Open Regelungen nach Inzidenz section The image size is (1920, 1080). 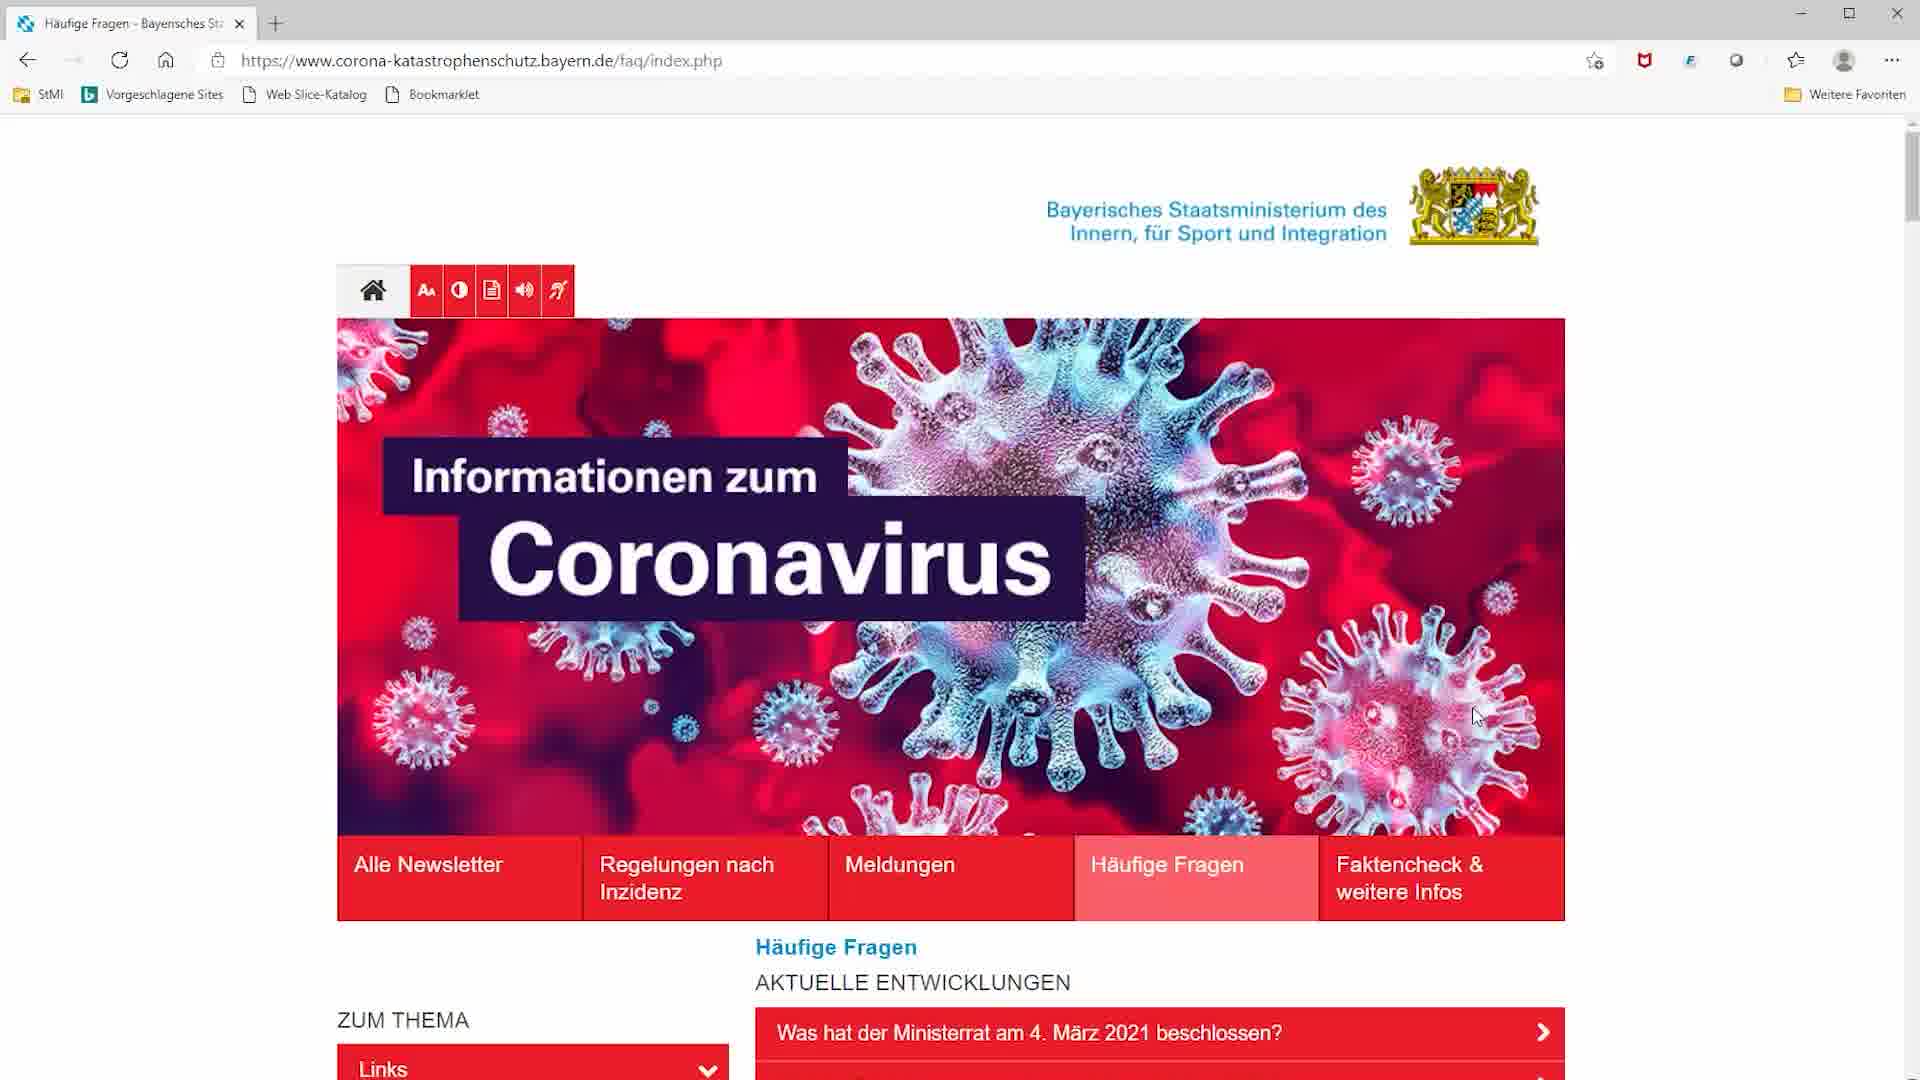706,878
